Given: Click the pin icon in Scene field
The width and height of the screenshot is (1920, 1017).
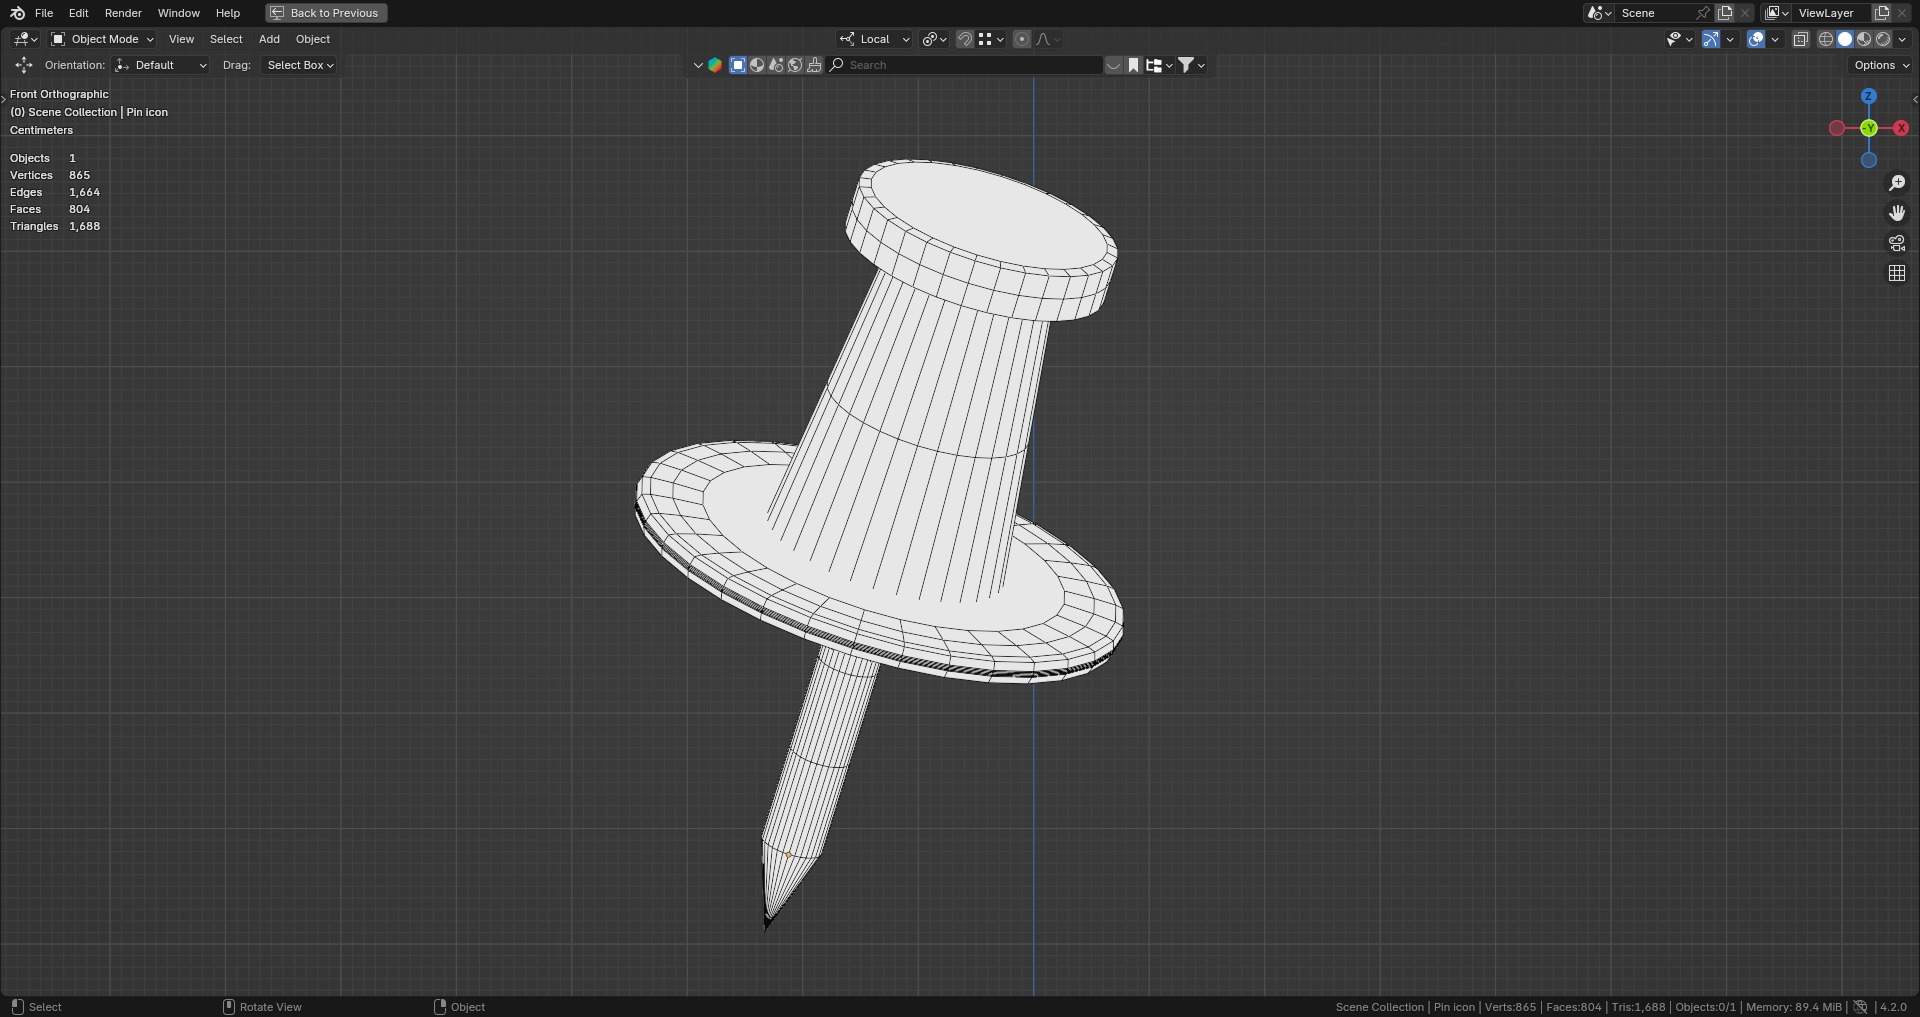Looking at the screenshot, I should coord(1703,13).
